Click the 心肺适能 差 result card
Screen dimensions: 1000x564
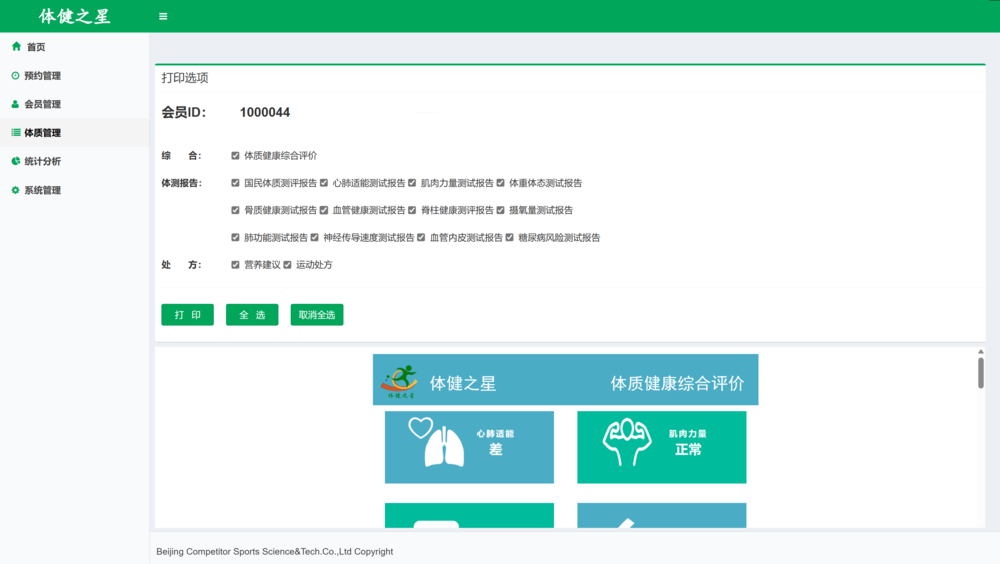pos(469,447)
